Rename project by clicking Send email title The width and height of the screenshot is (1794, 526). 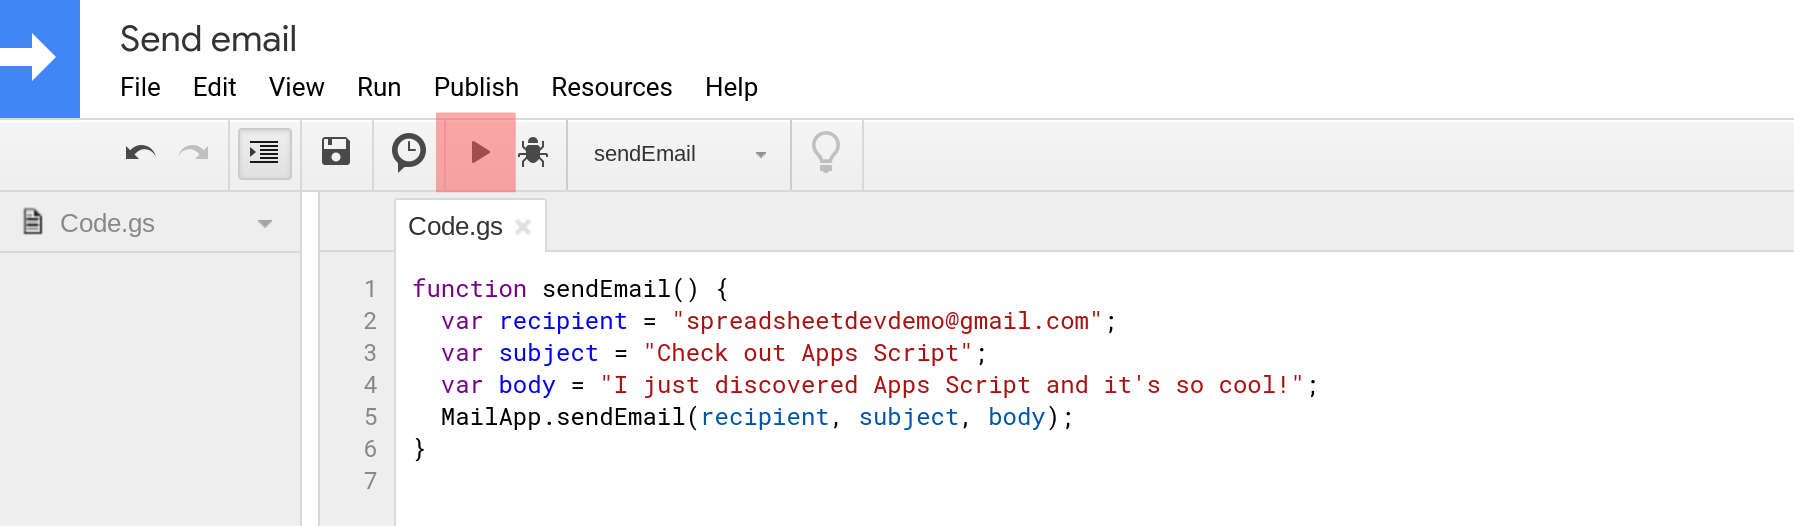point(208,39)
